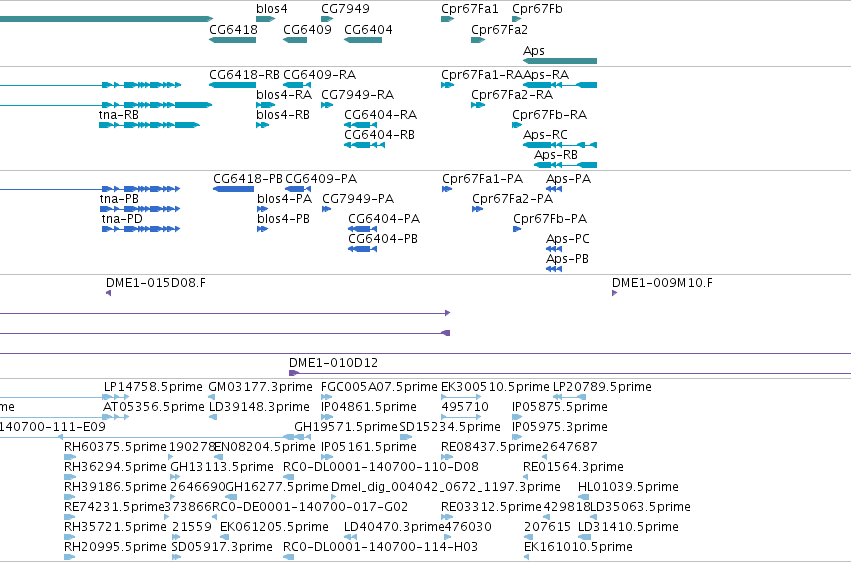Click EST EK300510.5prime
The image size is (851, 562).
(496, 387)
